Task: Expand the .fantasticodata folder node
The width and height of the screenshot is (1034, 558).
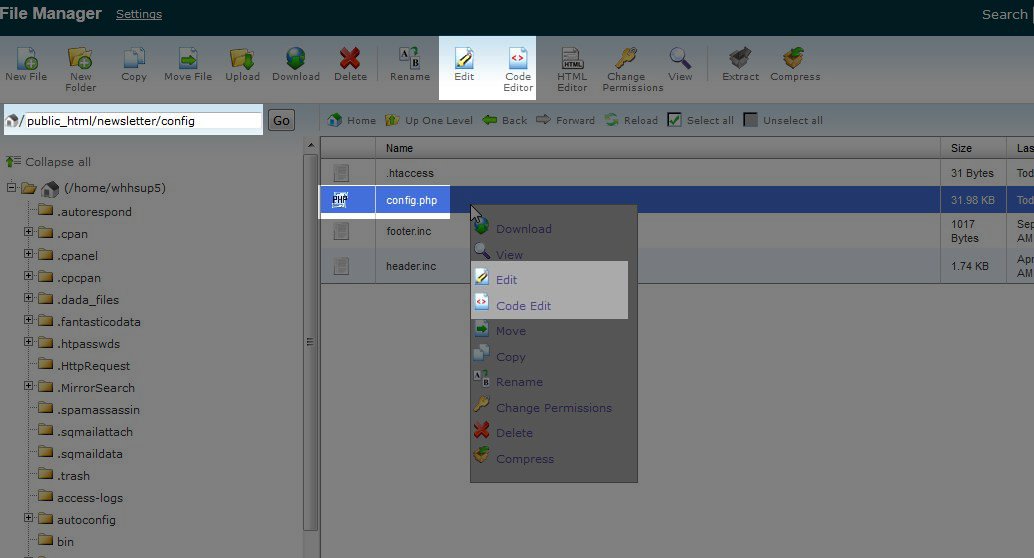Action: 29,321
